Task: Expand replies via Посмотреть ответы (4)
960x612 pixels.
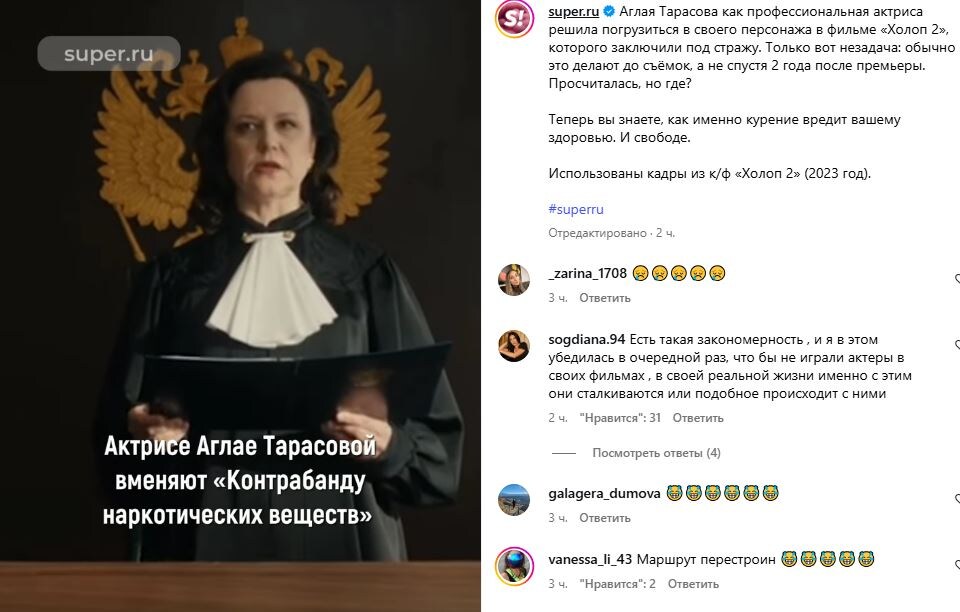Action: [656, 453]
